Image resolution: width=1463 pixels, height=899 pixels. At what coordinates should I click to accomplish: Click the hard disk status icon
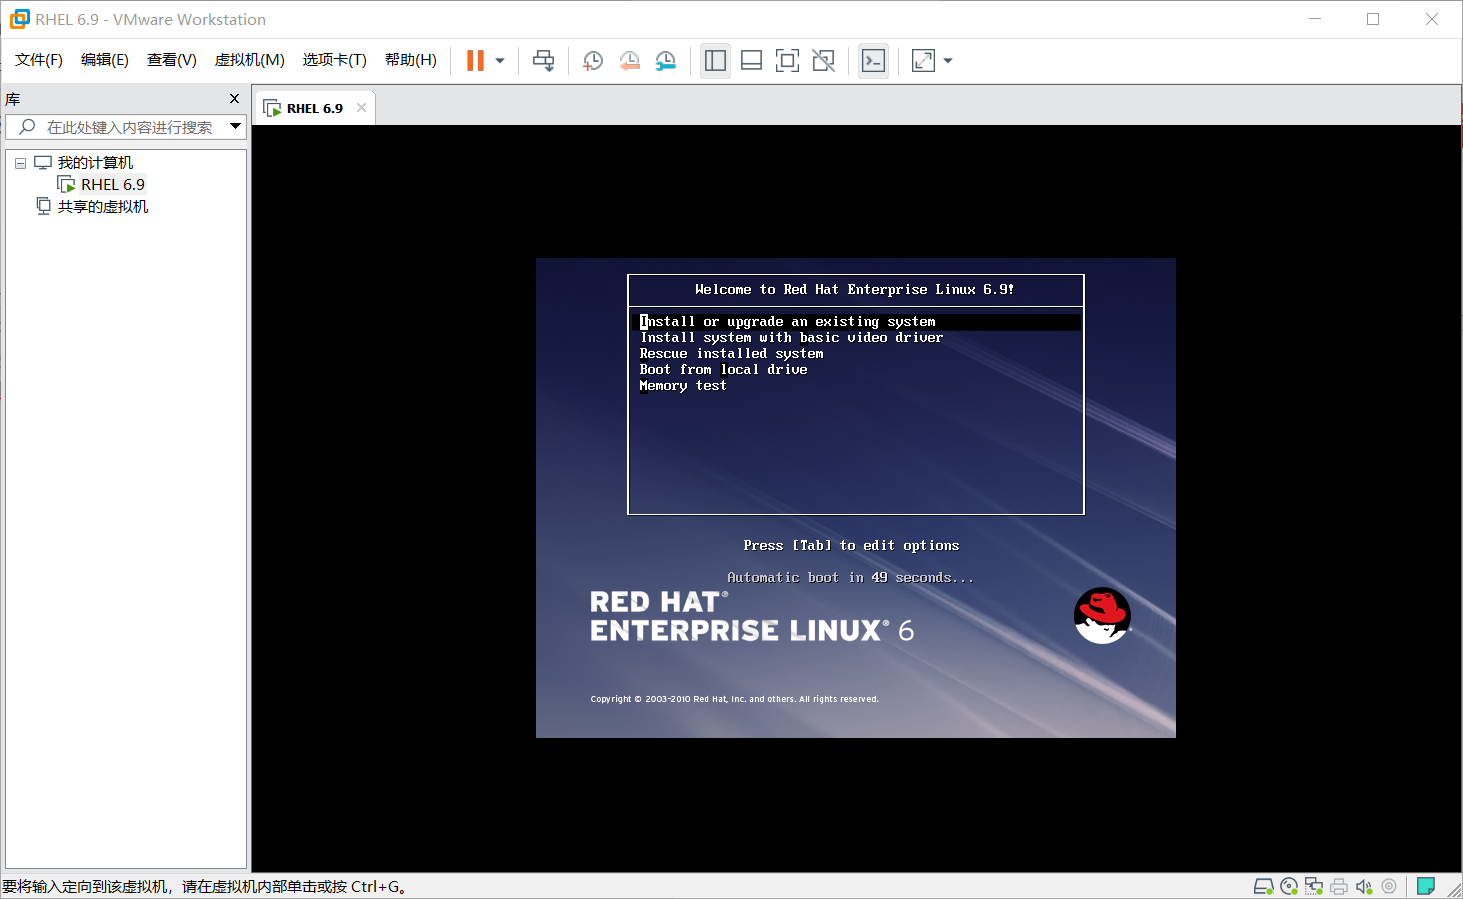(x=1263, y=886)
